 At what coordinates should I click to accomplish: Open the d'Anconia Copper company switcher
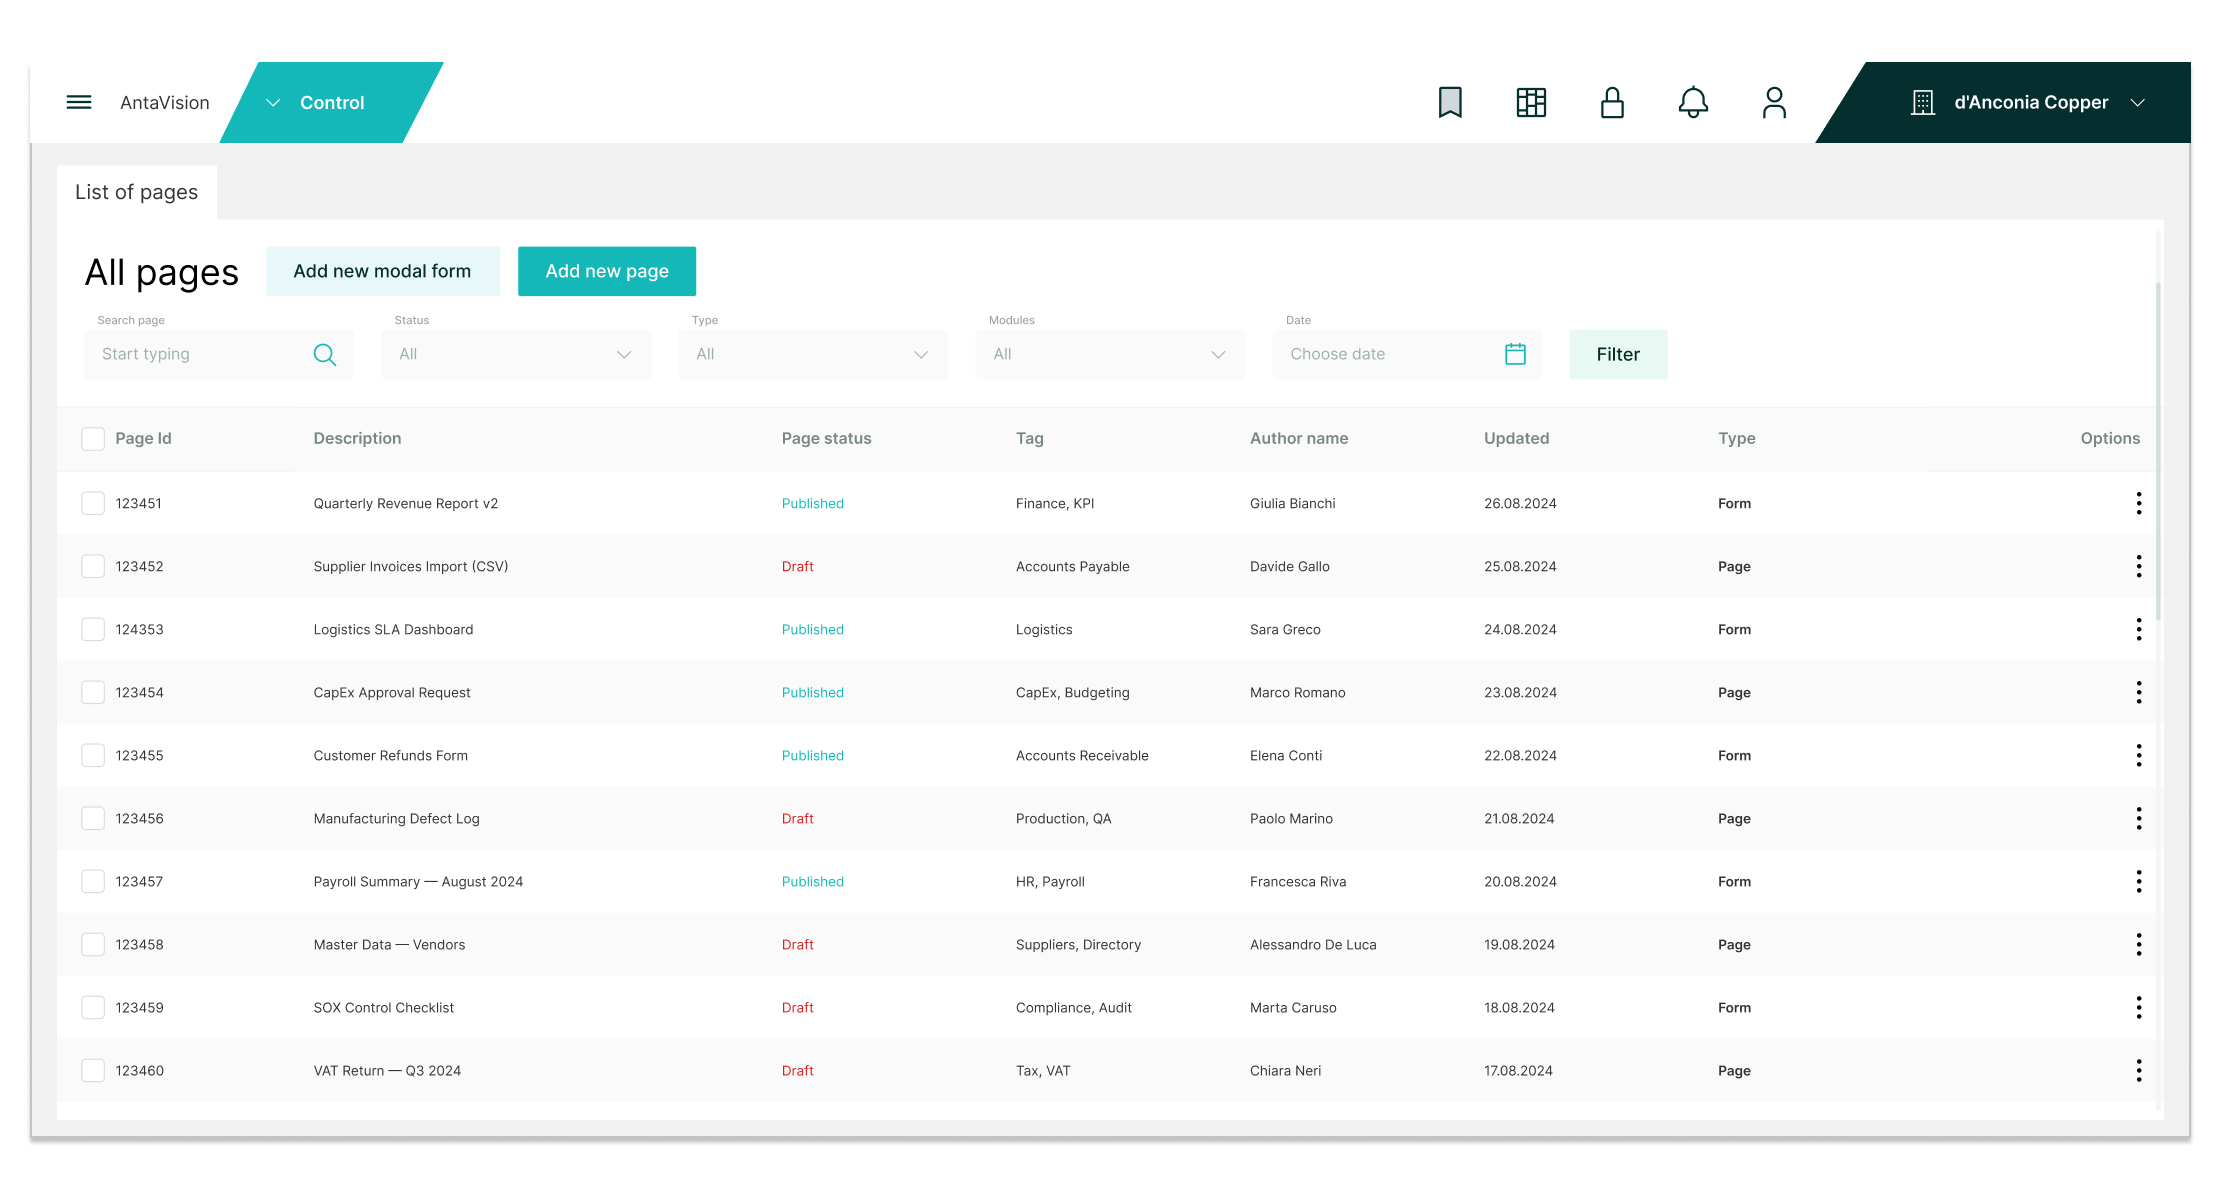coord(2030,102)
